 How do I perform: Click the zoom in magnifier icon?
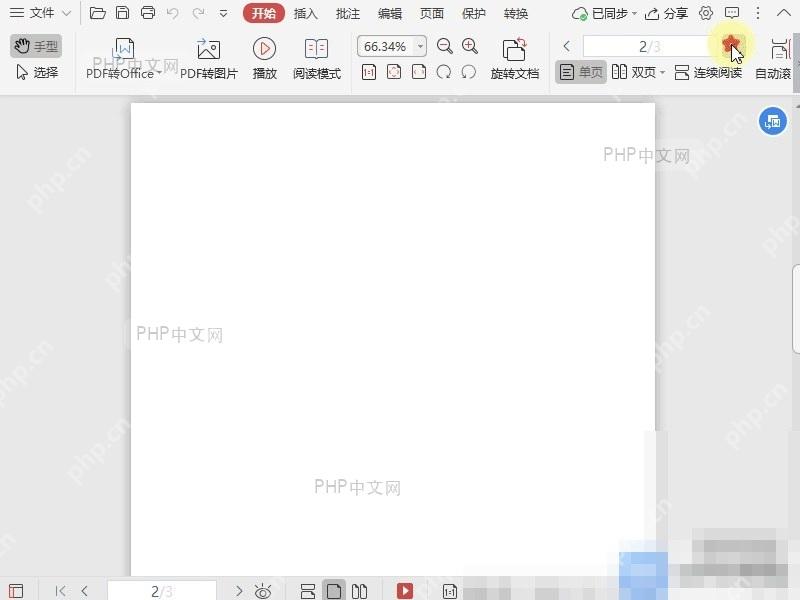click(x=470, y=46)
